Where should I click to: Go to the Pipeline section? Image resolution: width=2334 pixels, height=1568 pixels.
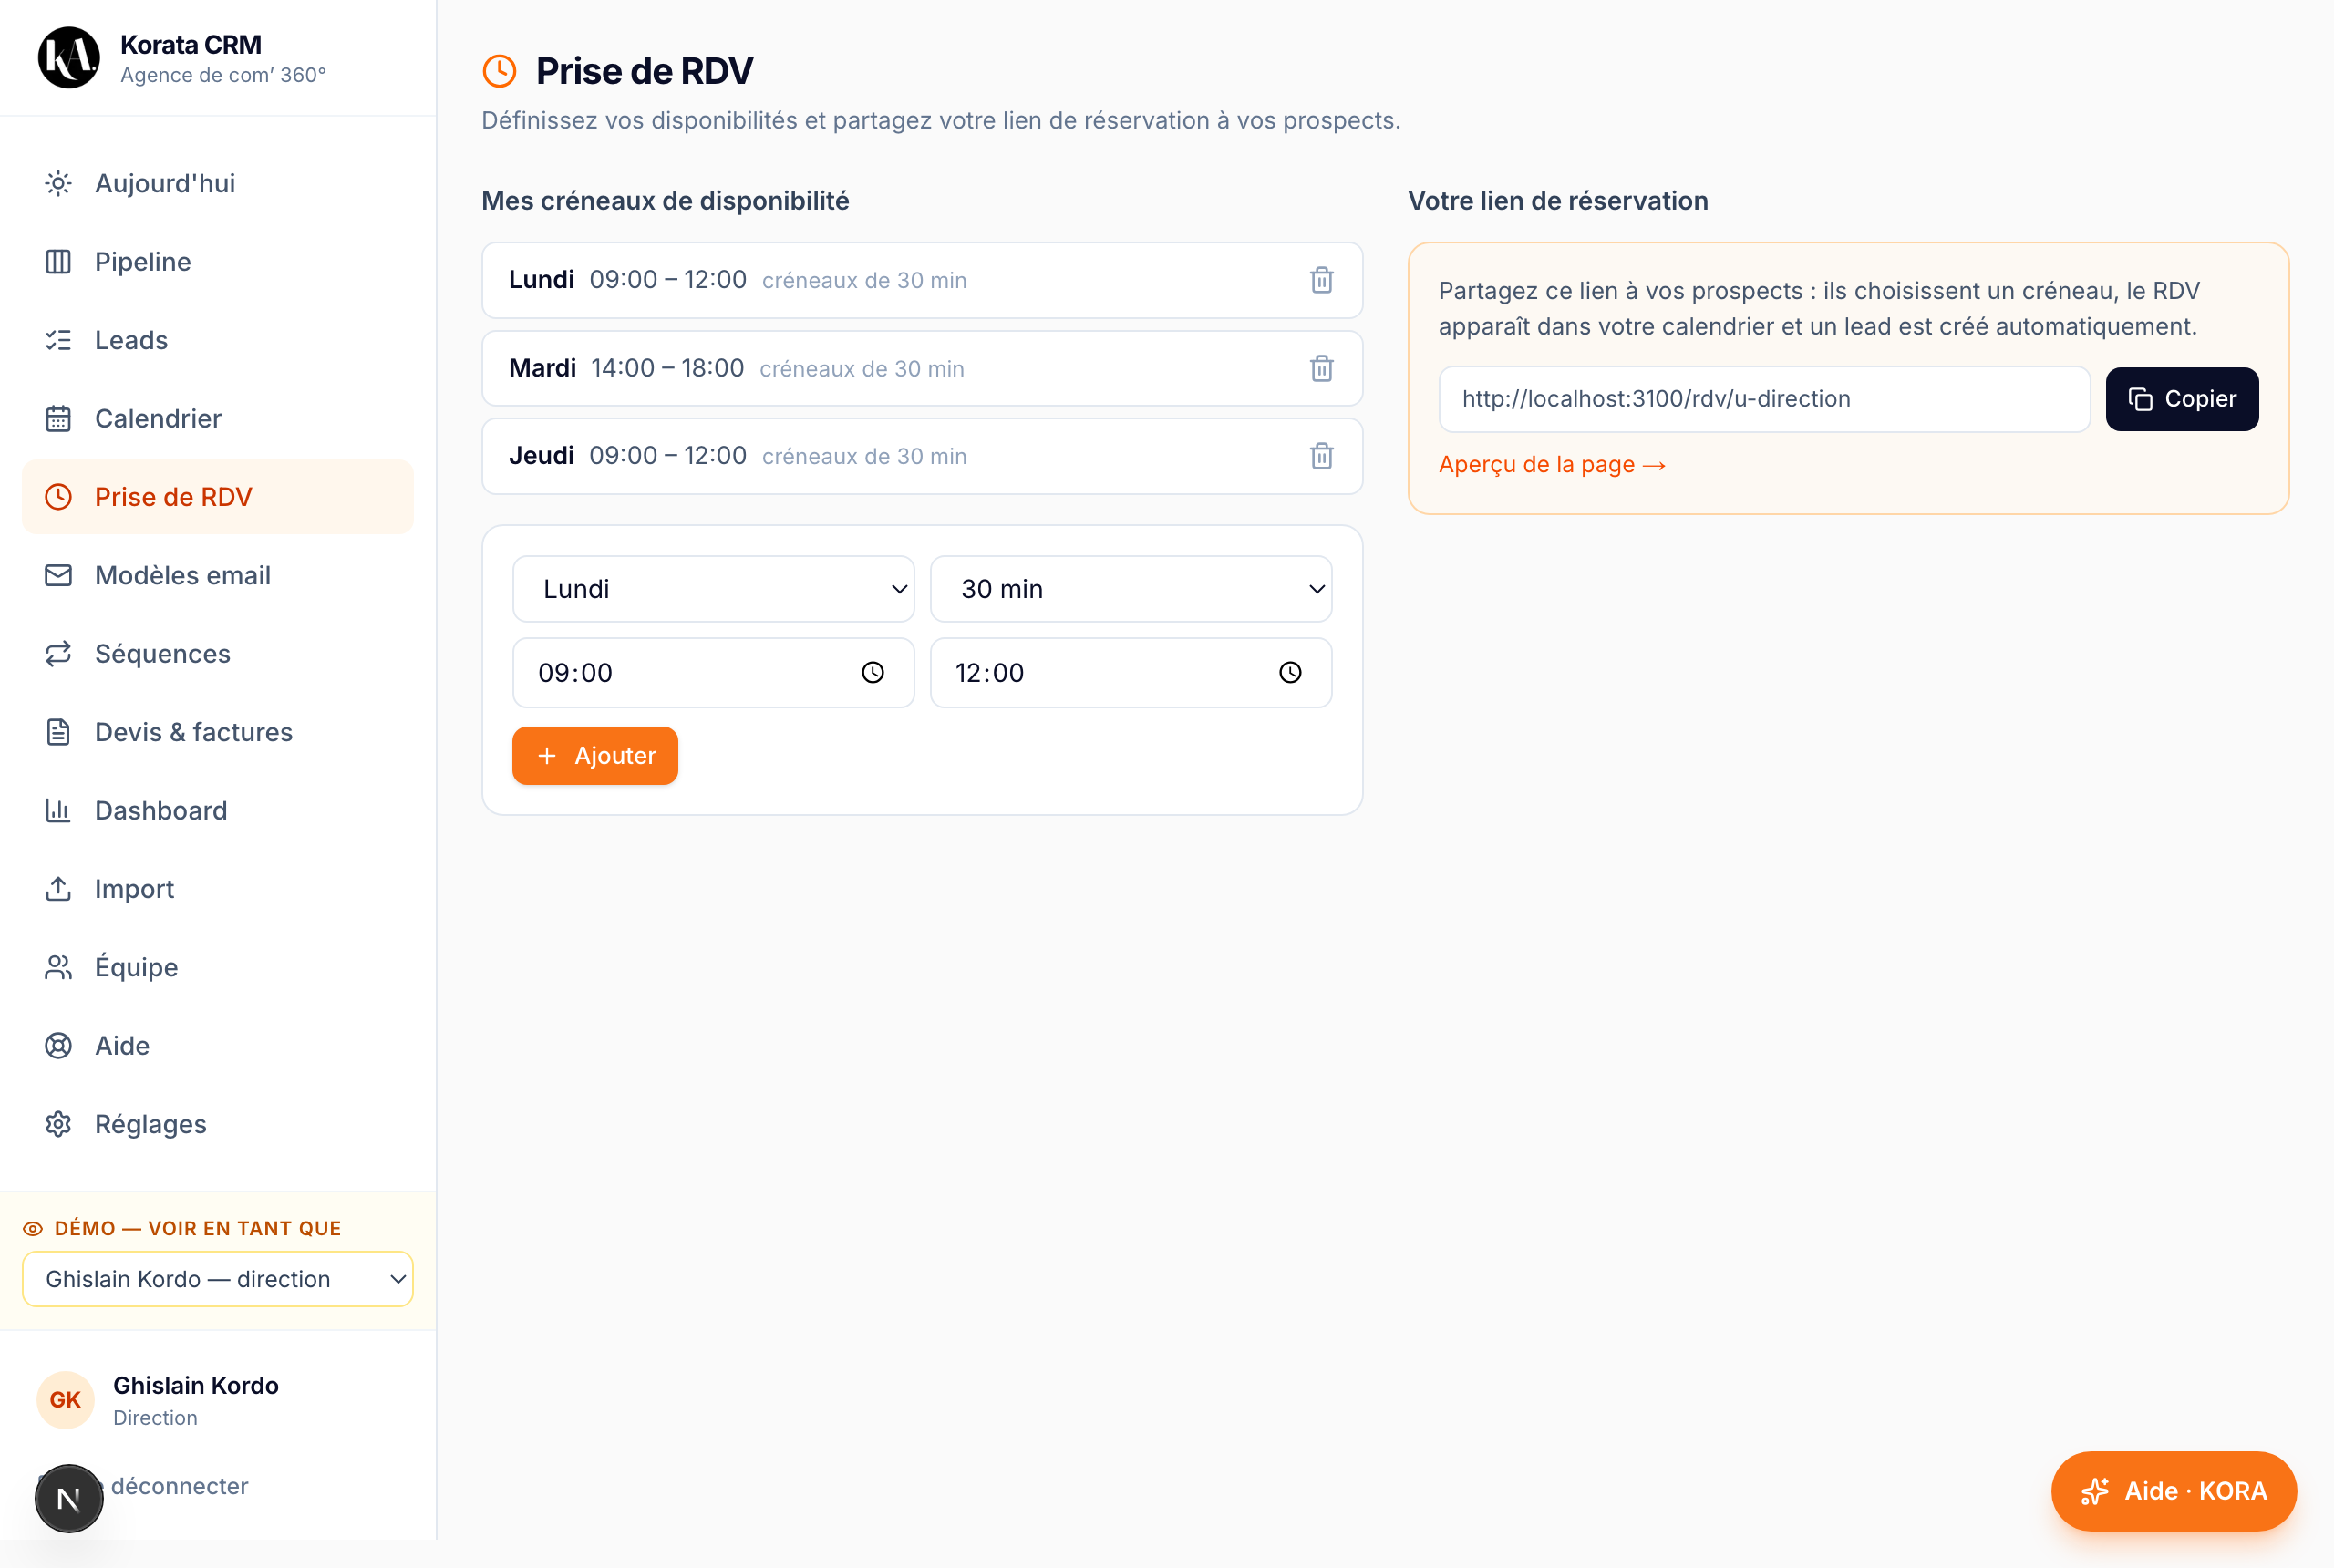point(218,262)
